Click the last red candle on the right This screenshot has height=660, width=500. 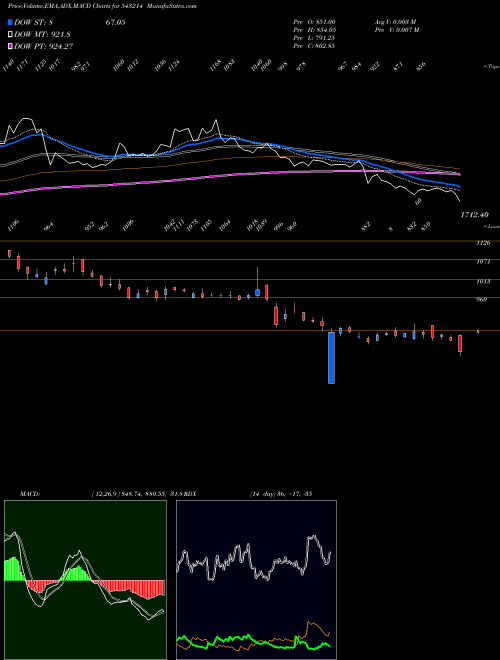(460, 344)
